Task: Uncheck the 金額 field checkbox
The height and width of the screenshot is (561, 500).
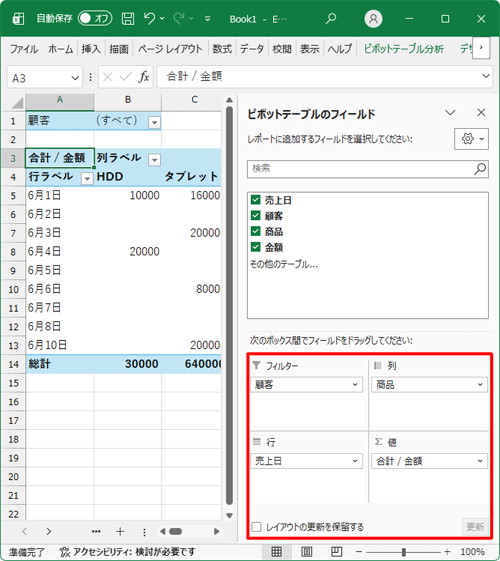Action: pos(255,247)
